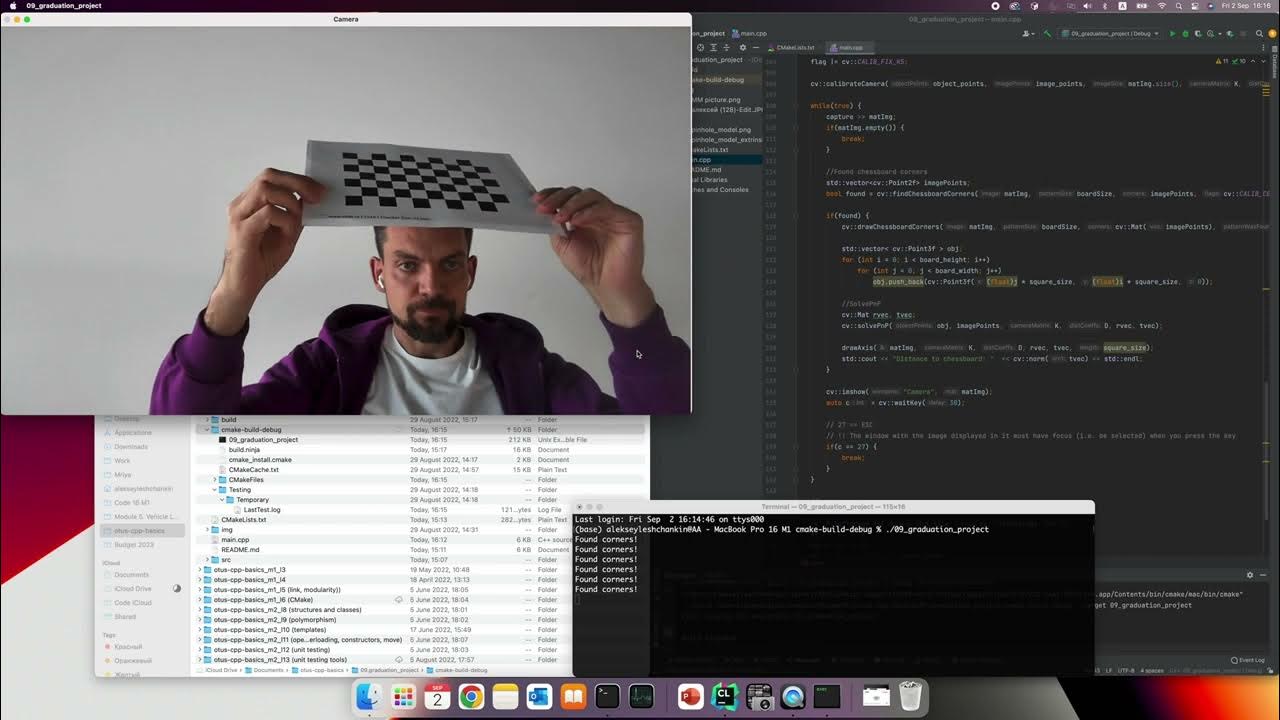1280x720 pixels.
Task: Open Finder from the Dock
Action: pyautogui.click(x=370, y=697)
